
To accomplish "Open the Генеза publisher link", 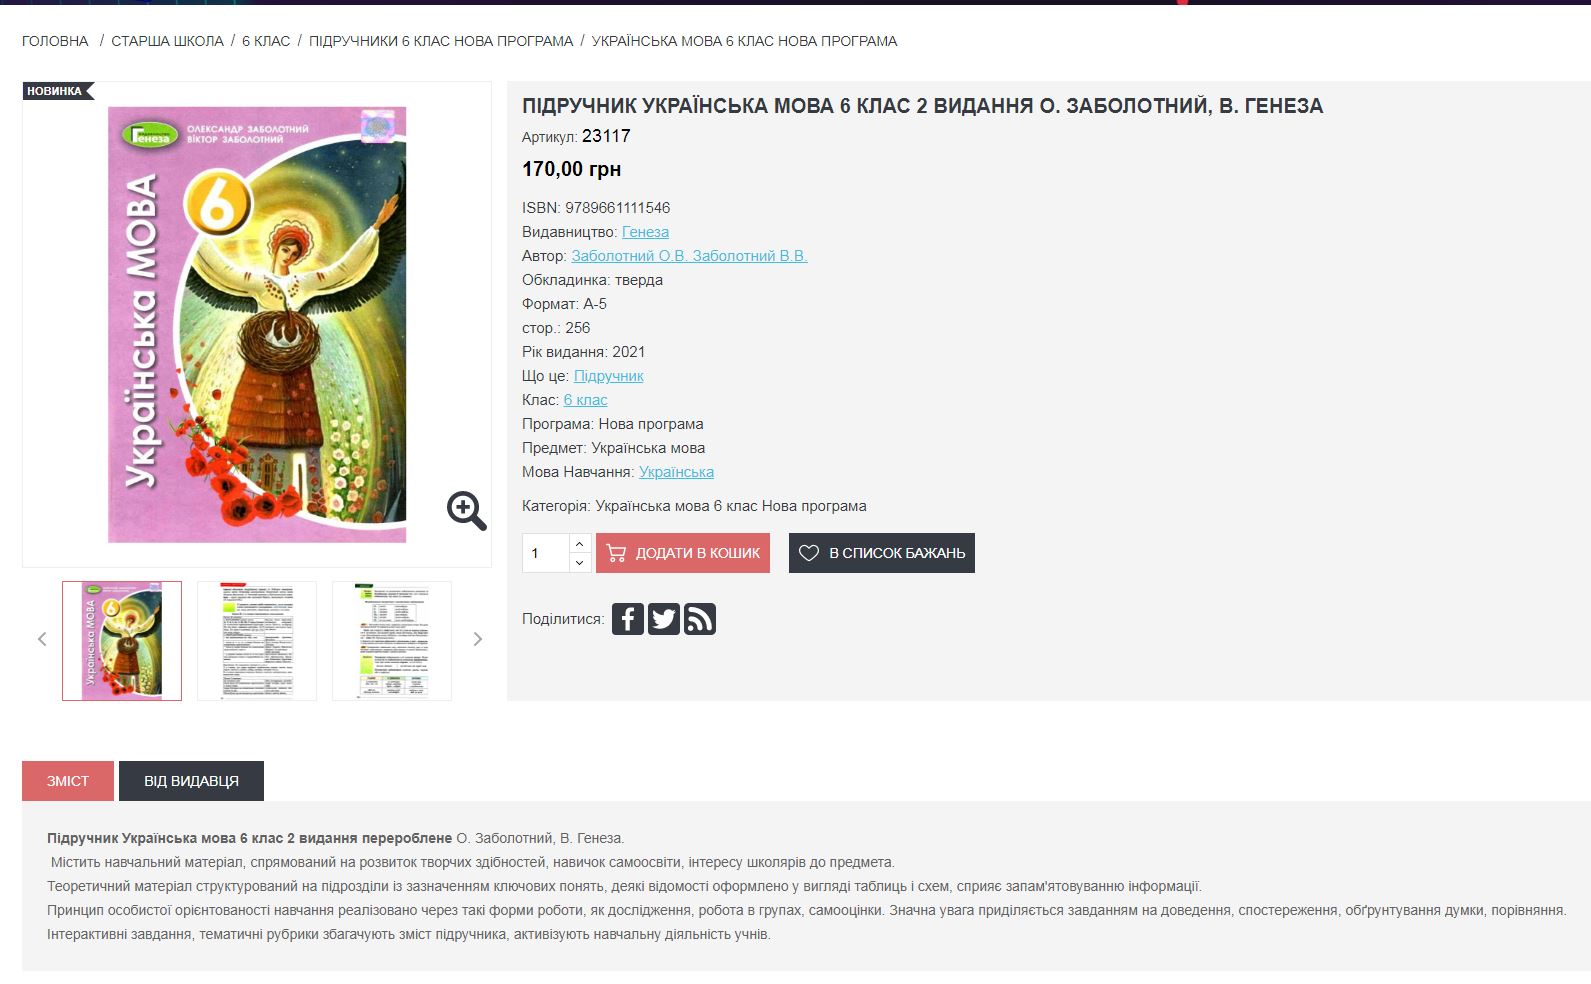I will (x=645, y=232).
